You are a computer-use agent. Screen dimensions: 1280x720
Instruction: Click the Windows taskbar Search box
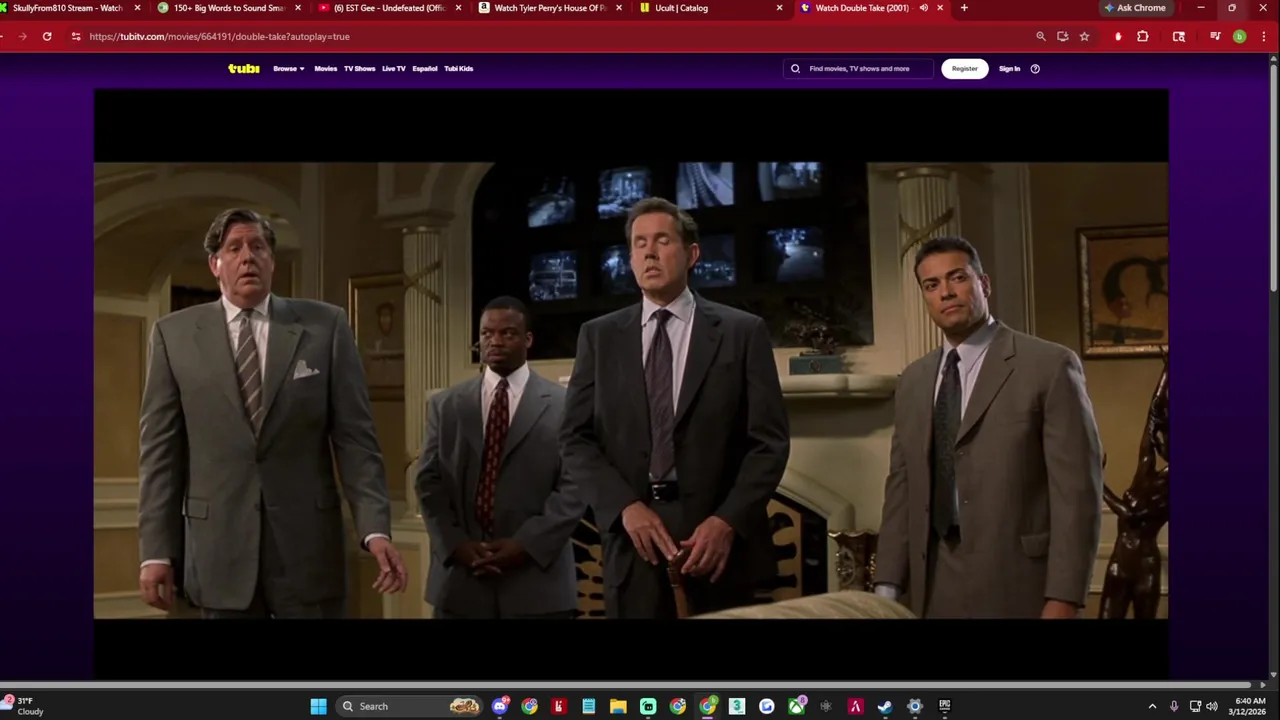[408, 706]
